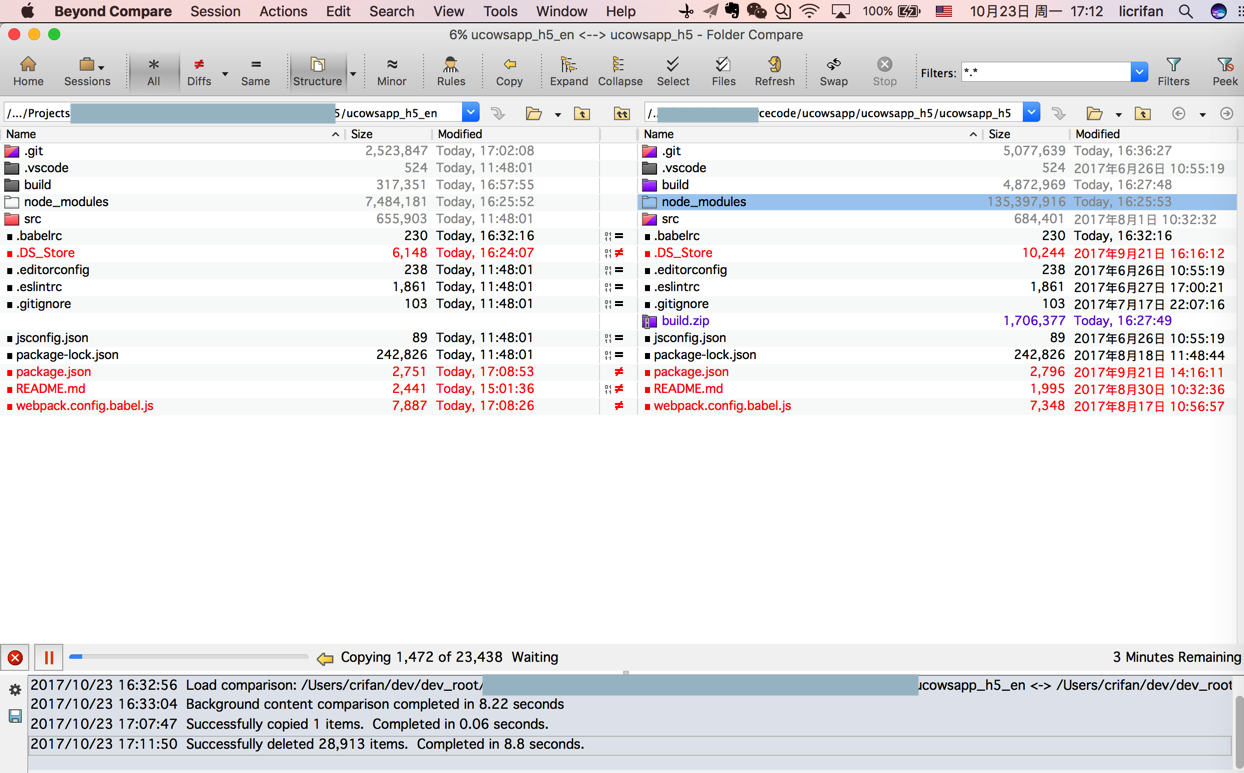The width and height of the screenshot is (1244, 773).
Task: Swap the left and right sides
Action: click(833, 71)
